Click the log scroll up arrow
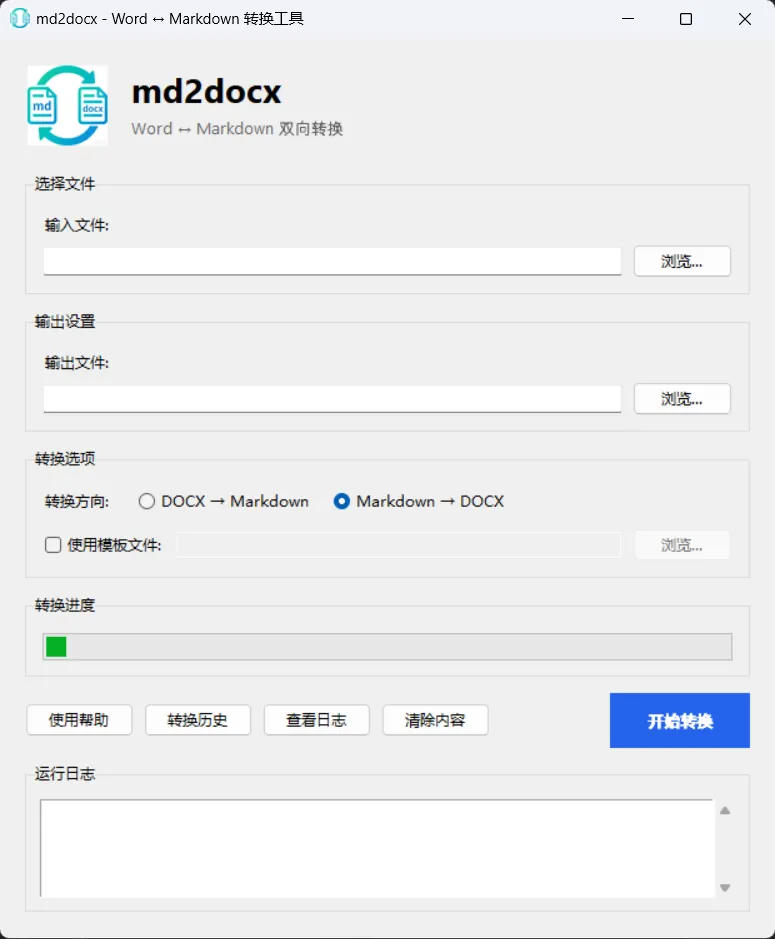 (x=725, y=811)
